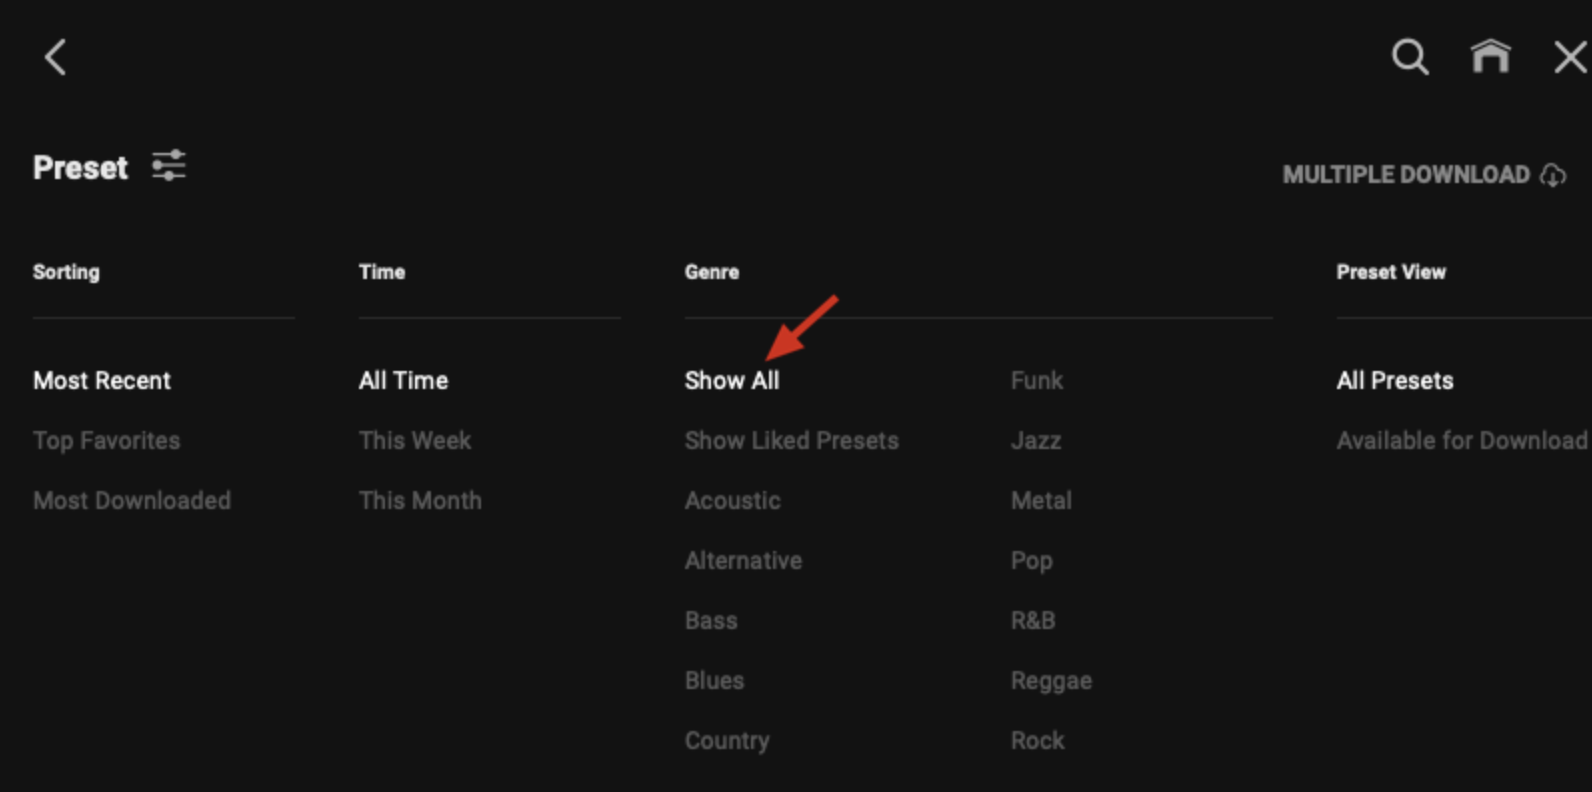Image resolution: width=1592 pixels, height=792 pixels.
Task: Sort presets by Most Downloaded
Action: click(x=132, y=500)
